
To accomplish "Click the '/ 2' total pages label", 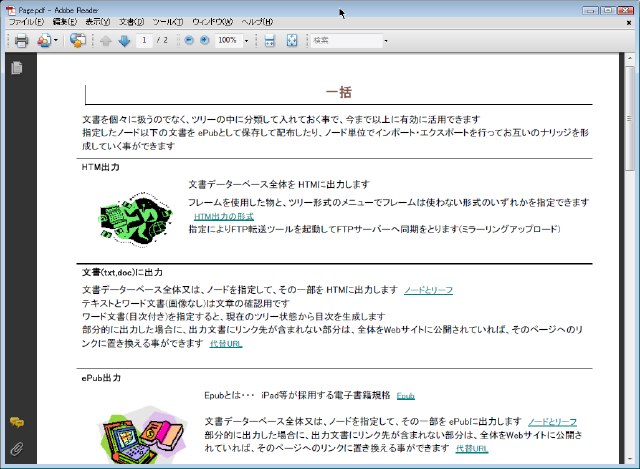I will tap(162, 40).
